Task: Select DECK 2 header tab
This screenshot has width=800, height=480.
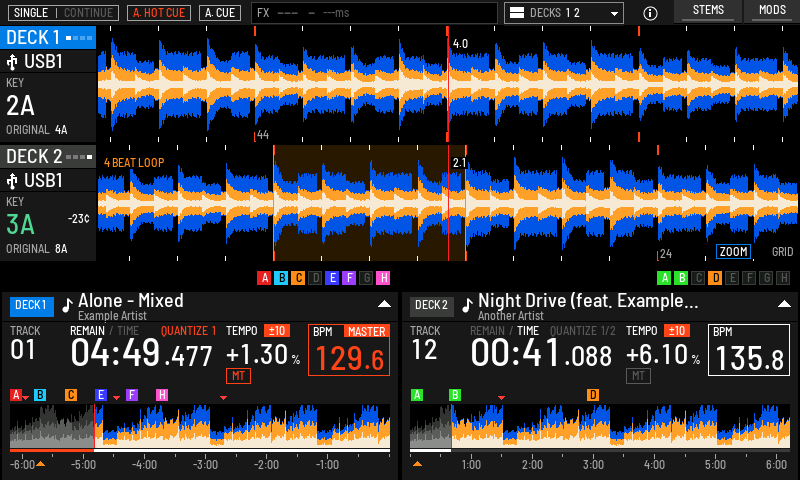Action: [x=48, y=157]
